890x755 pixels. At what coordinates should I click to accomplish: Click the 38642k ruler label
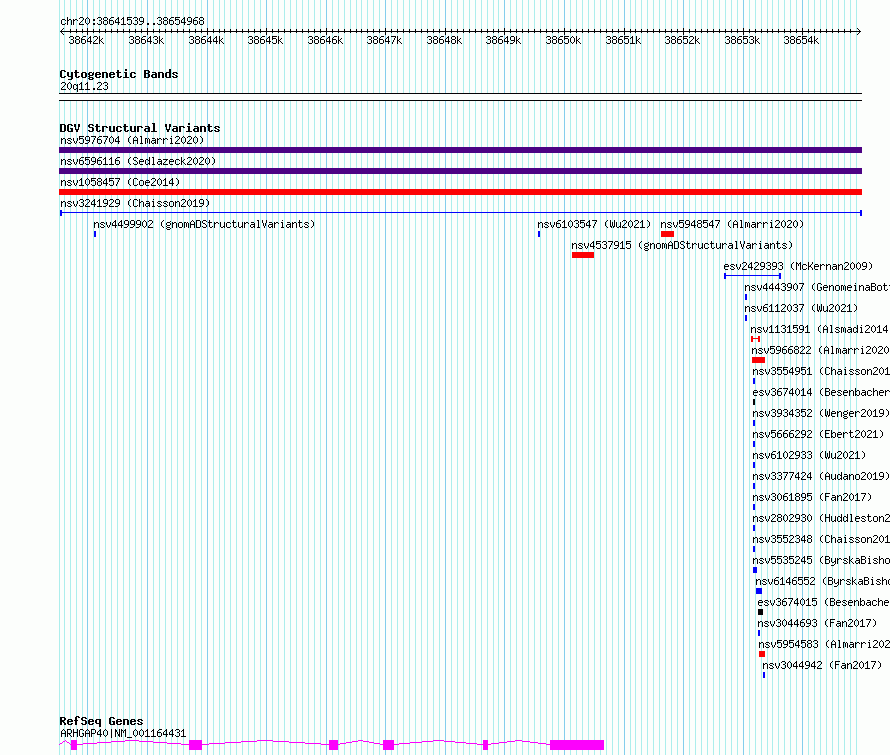tap(86, 40)
